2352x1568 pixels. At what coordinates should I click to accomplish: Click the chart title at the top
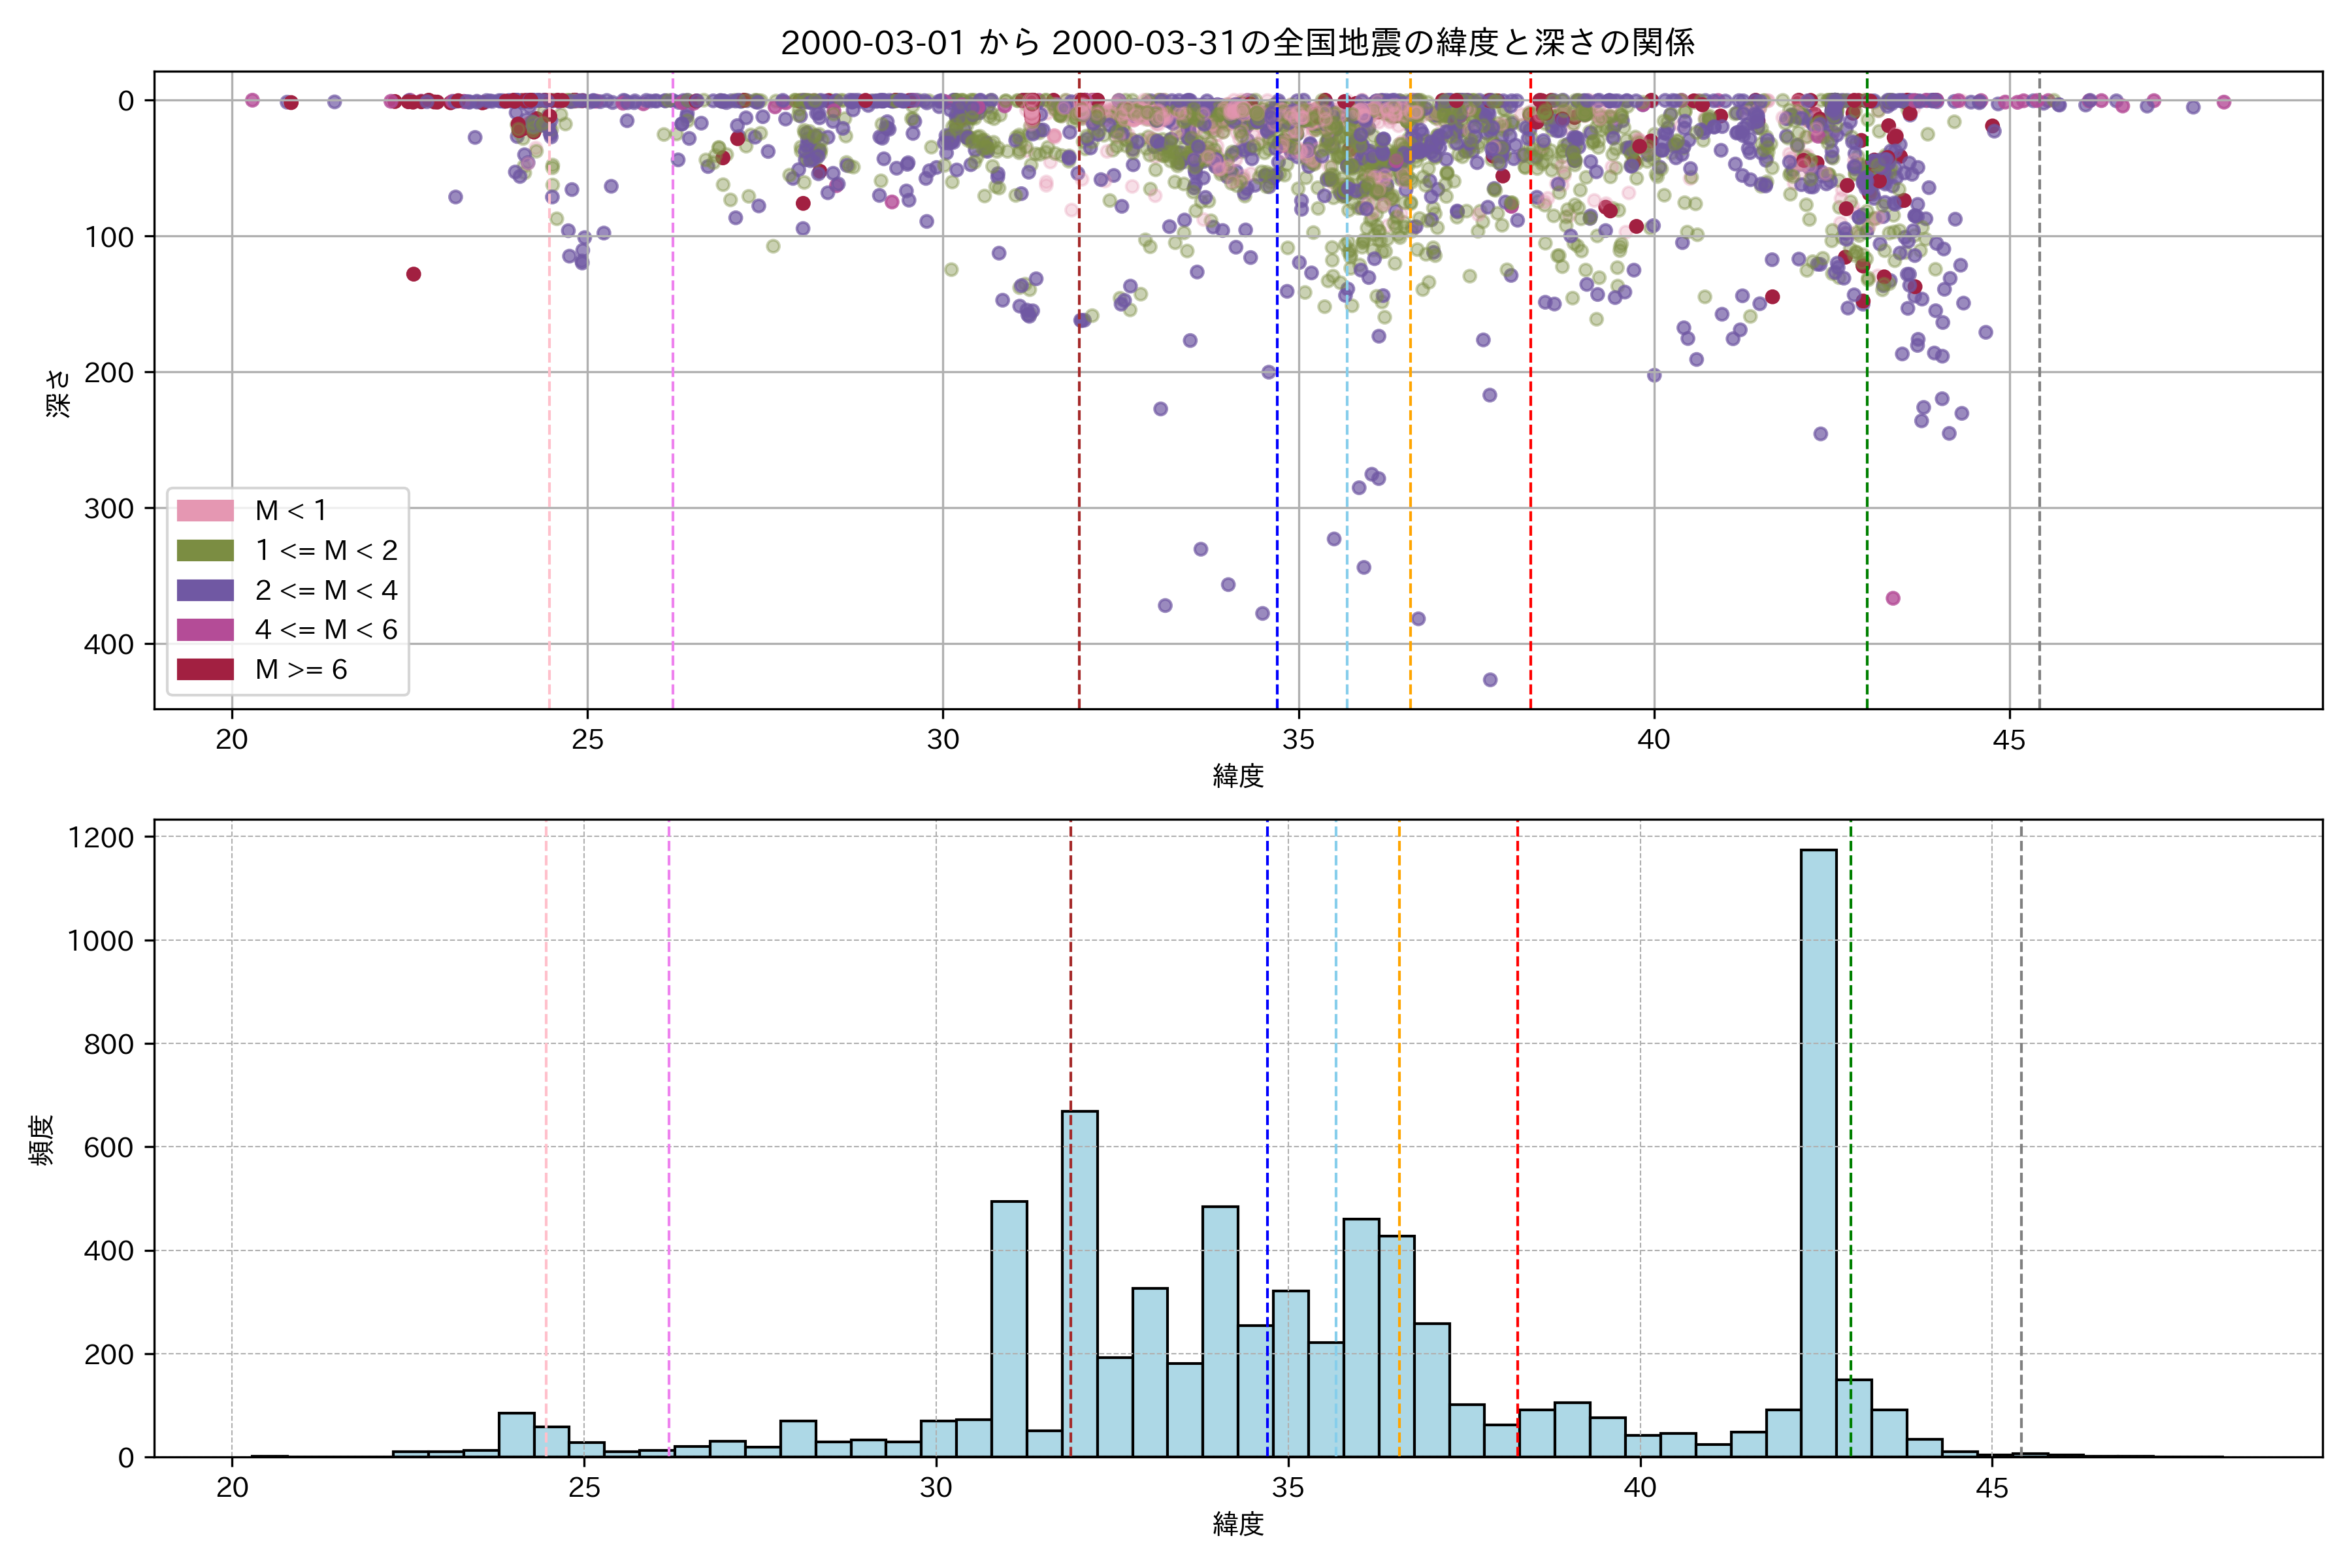[x=1237, y=43]
